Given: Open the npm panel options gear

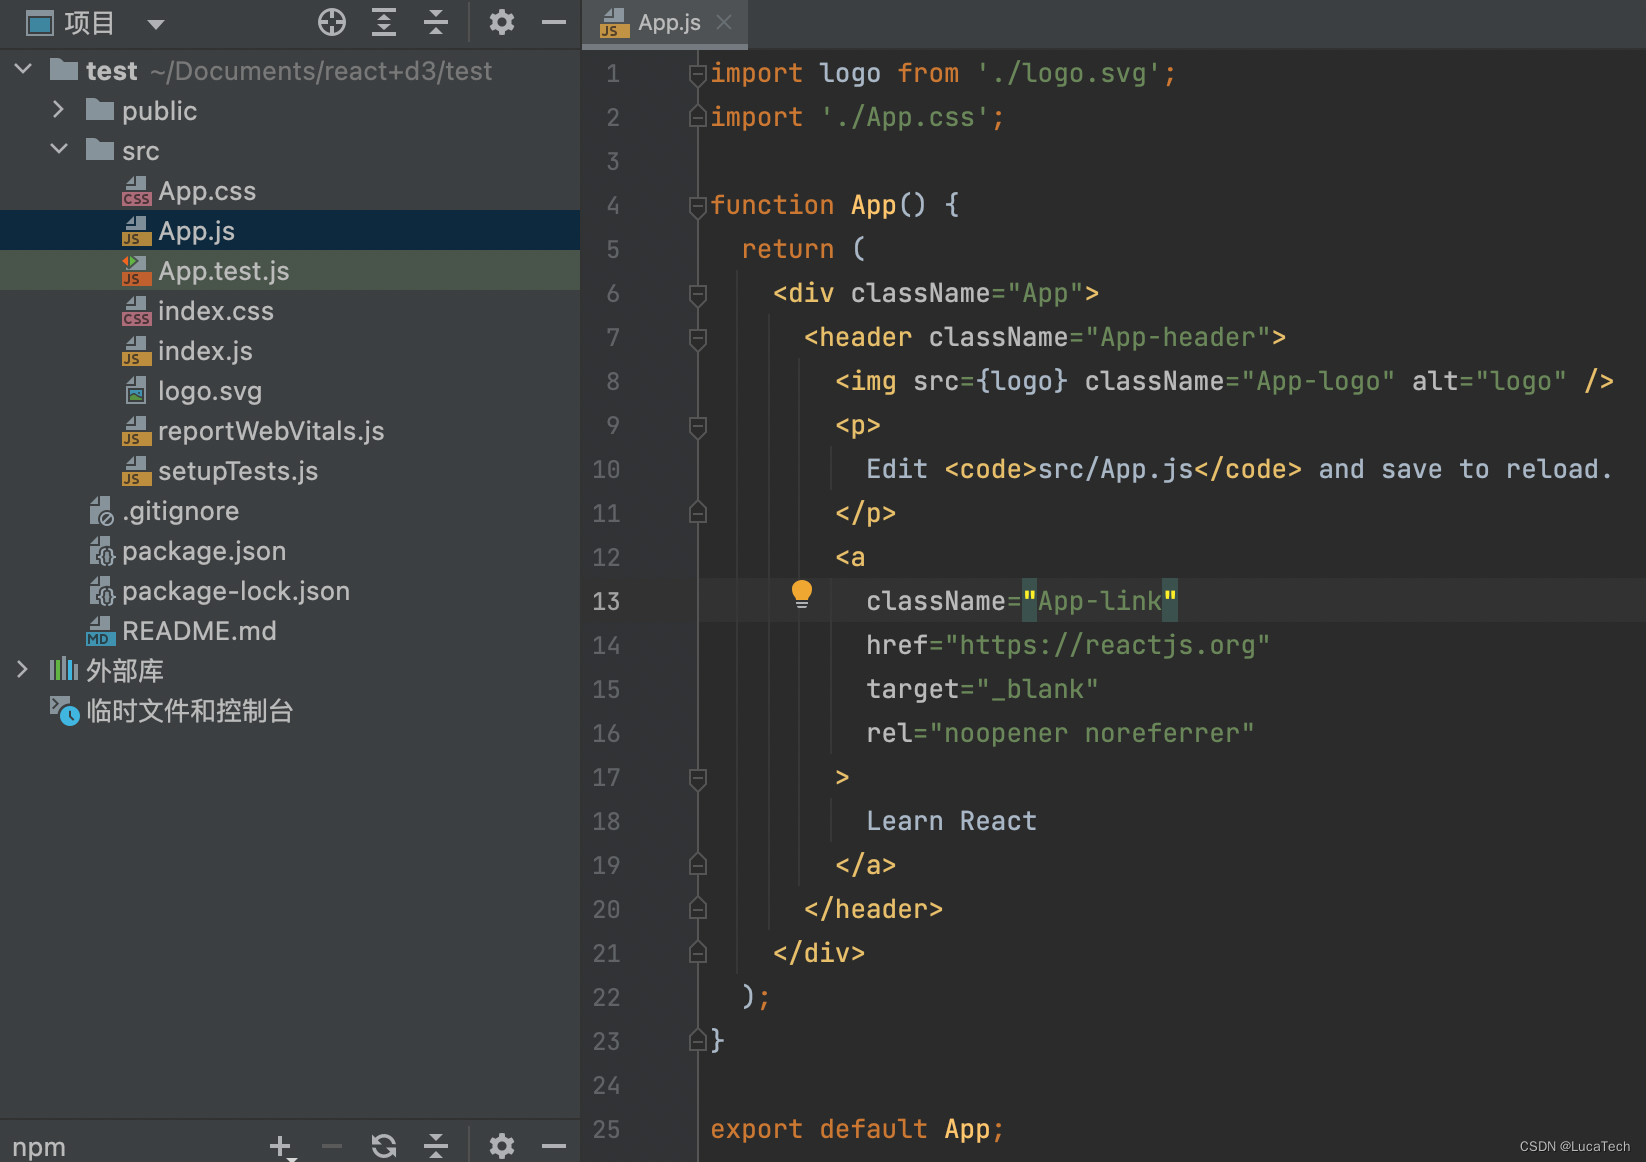Looking at the screenshot, I should (502, 1146).
